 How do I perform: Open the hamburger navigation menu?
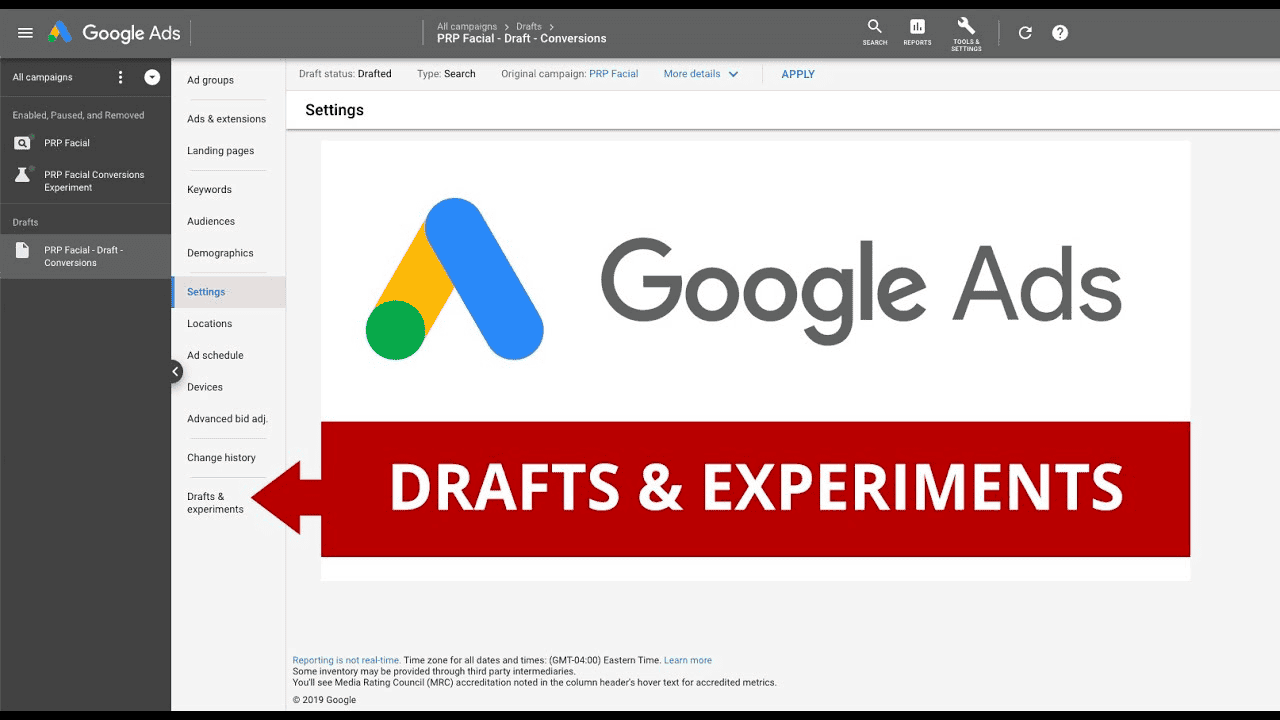point(25,32)
